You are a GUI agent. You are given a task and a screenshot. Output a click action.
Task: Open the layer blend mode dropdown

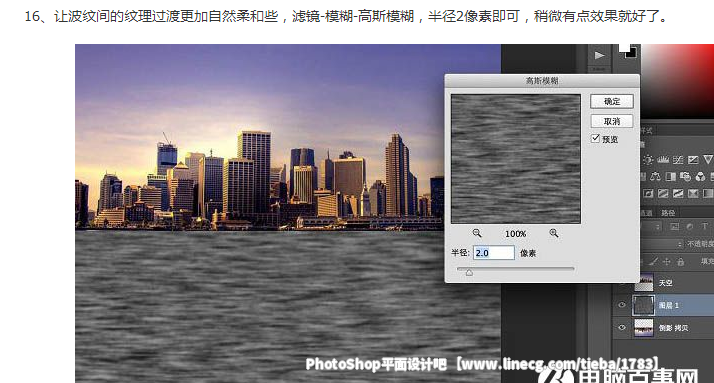point(661,245)
